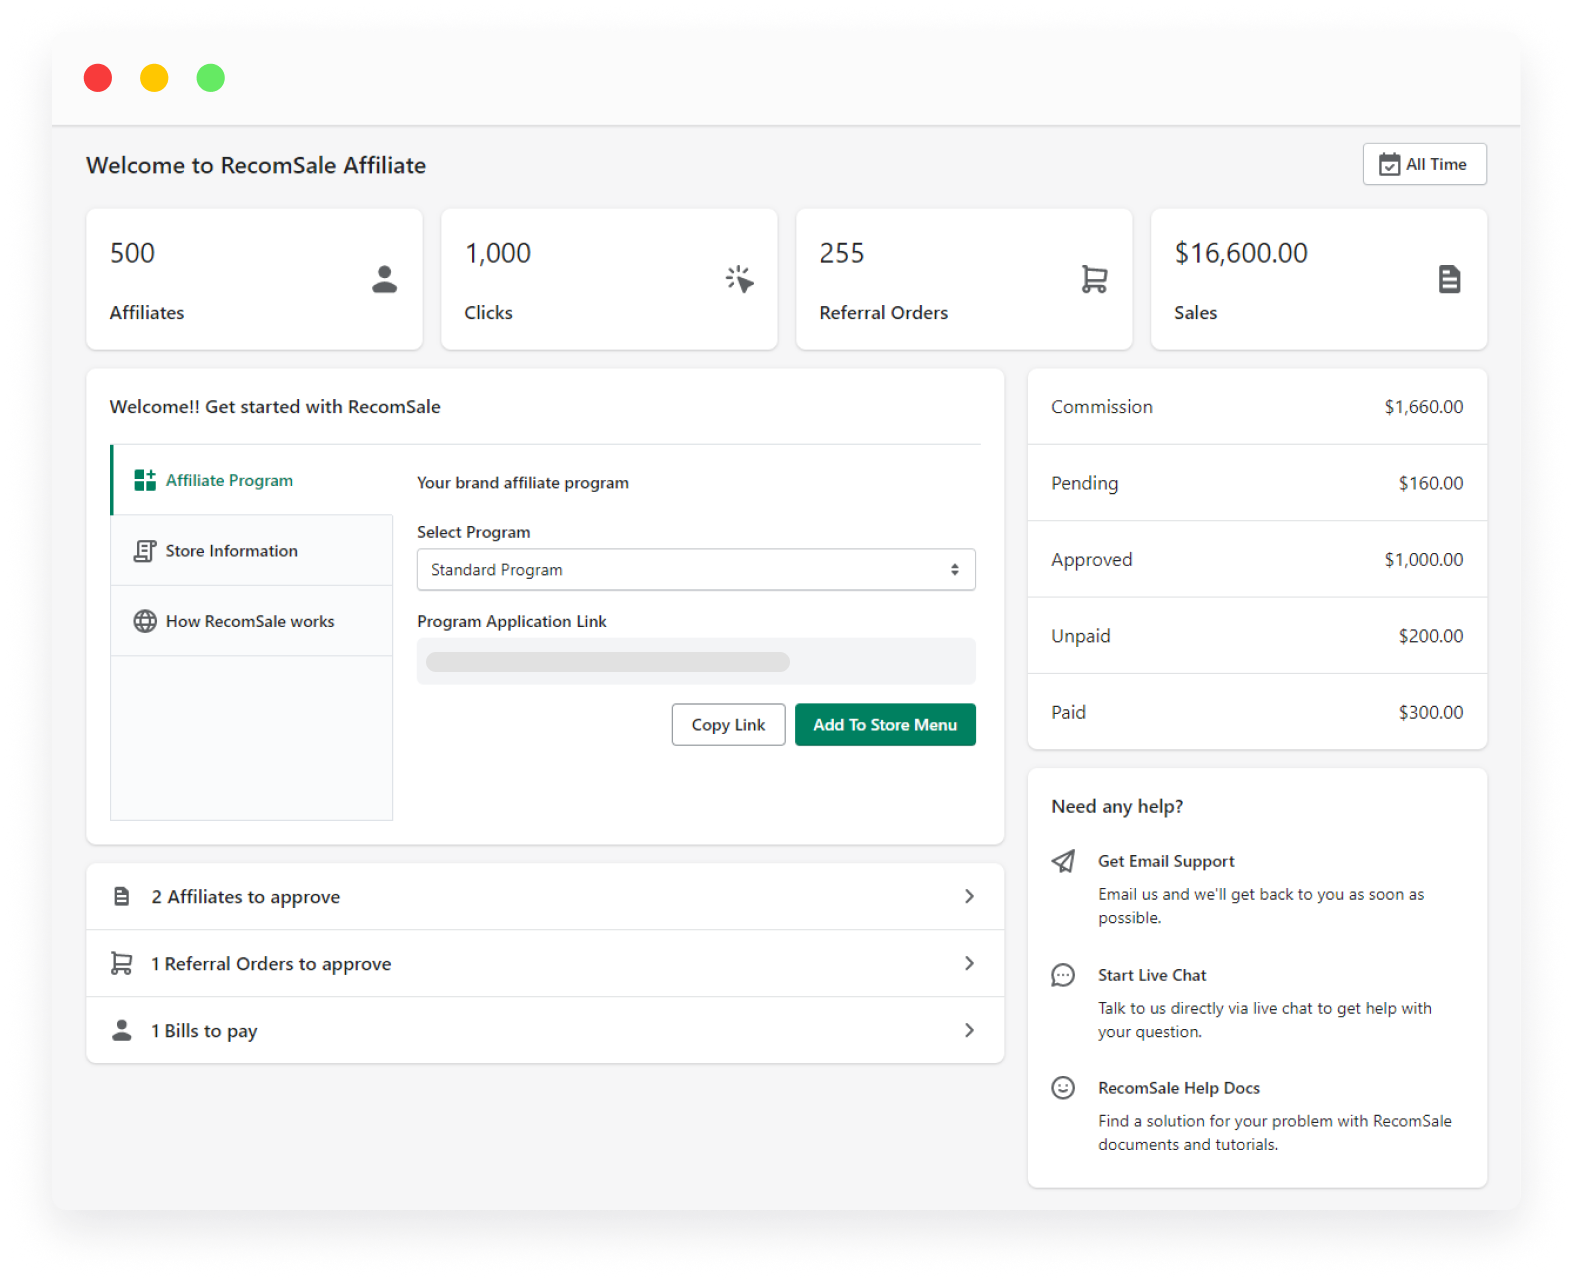
Task: Expand 1 Referral Orders to approve chevron
Action: 969,963
